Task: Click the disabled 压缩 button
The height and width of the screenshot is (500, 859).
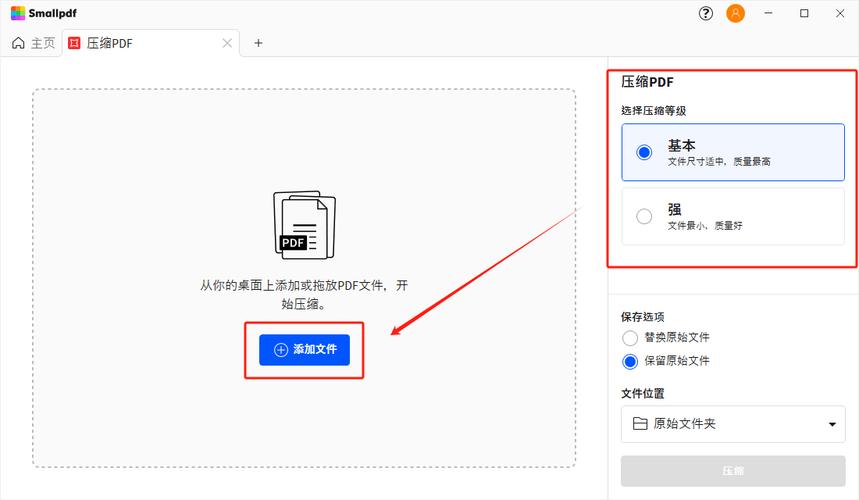Action: (x=733, y=471)
